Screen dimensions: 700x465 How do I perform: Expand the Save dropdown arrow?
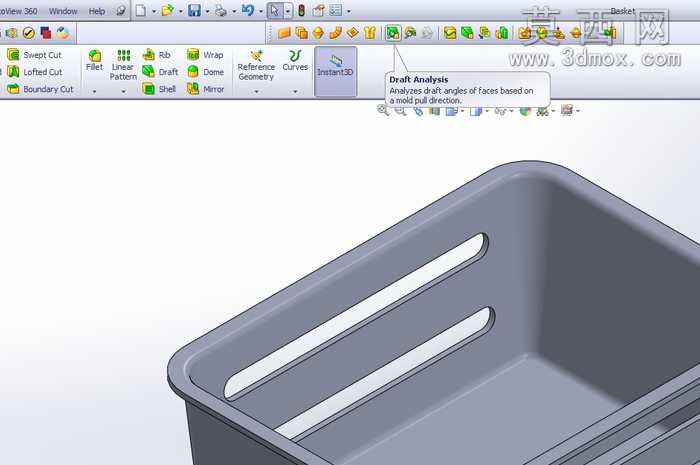click(x=208, y=11)
